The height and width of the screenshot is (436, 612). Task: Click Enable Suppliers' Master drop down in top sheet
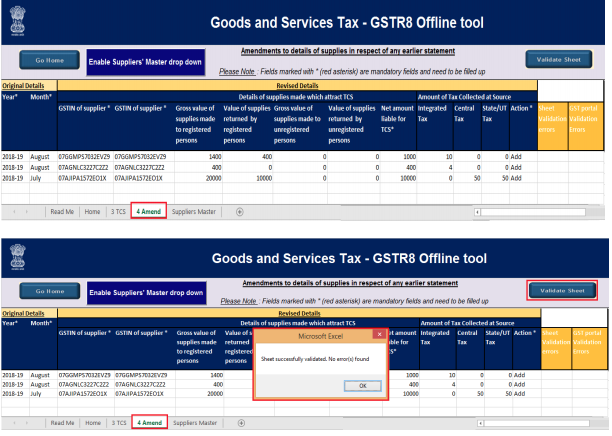coord(145,62)
